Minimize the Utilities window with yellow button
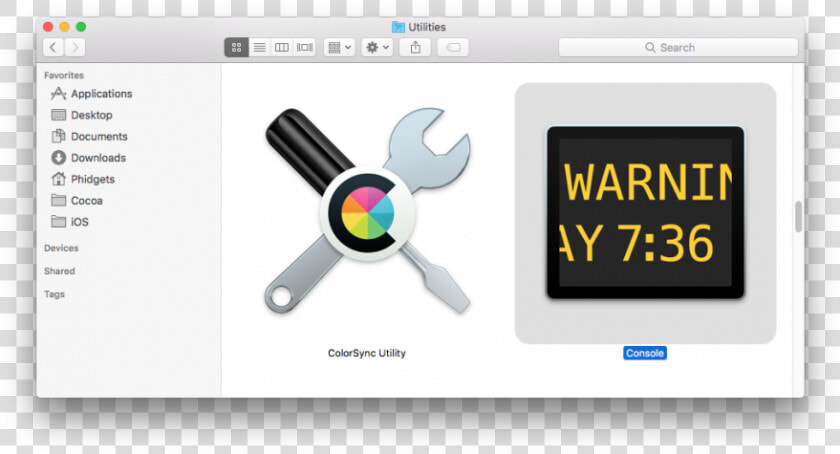This screenshot has width=840, height=454. click(64, 27)
